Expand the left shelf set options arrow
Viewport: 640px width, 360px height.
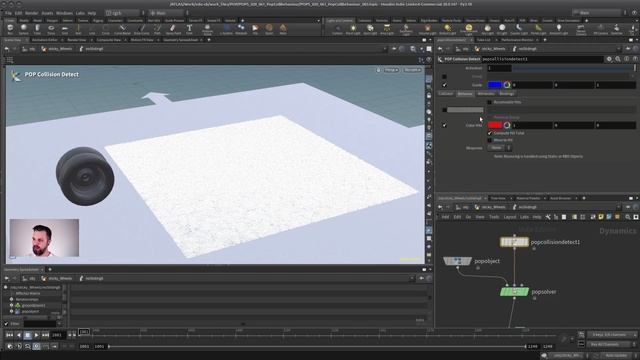[x=318, y=20]
